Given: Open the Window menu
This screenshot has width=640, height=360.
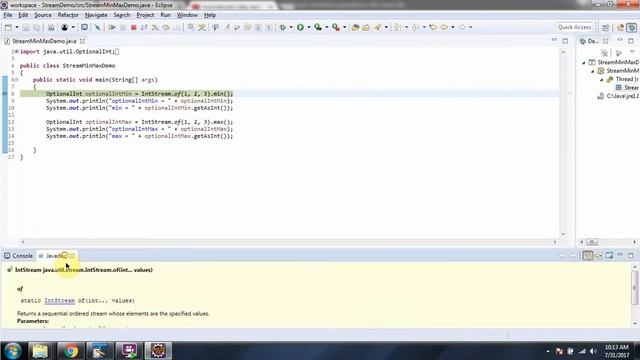Looking at the screenshot, I should tap(187, 15).
